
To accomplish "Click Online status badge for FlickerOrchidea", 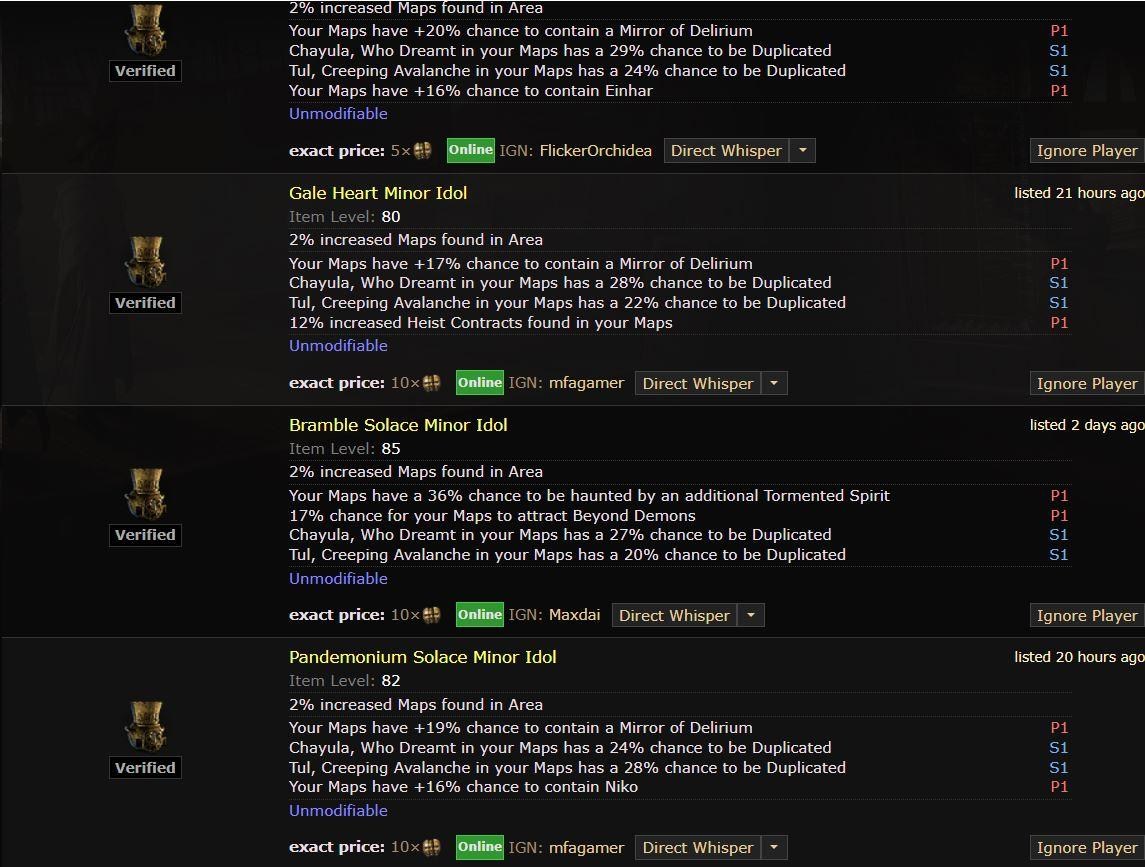I will (470, 150).
